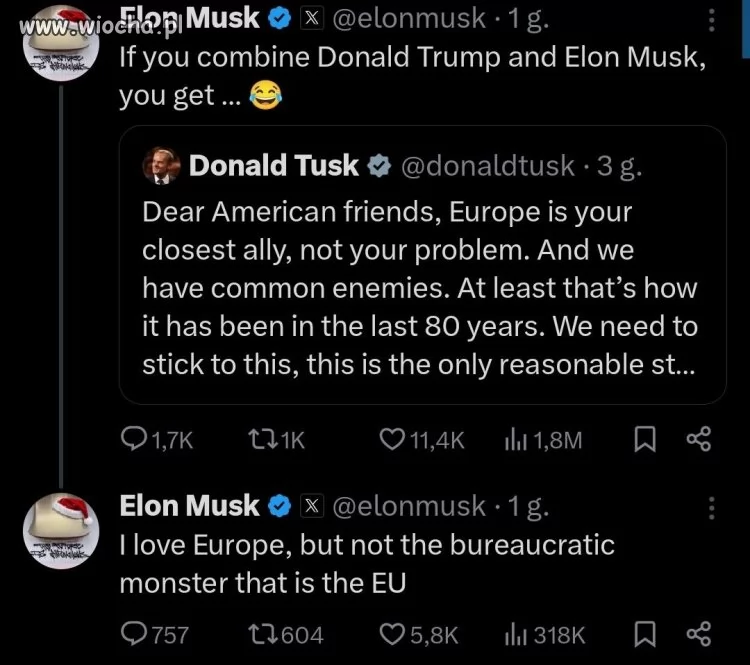
Task: Like the tweet with 5,8K likes
Action: click(394, 633)
